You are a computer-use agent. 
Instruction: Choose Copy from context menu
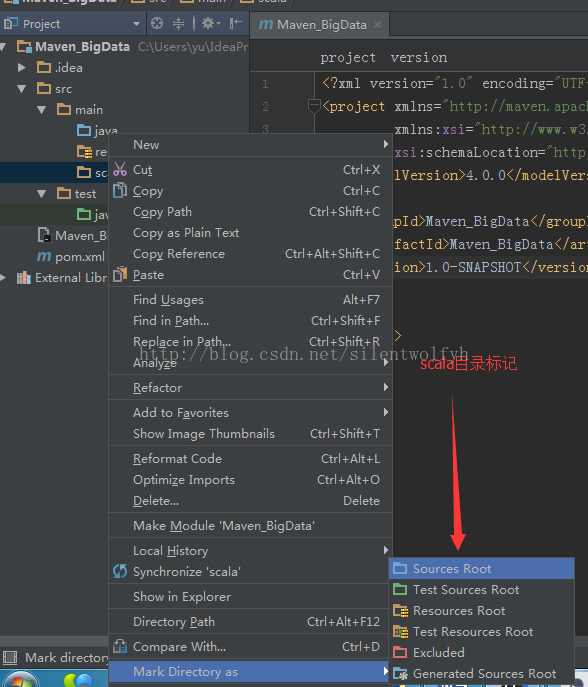point(251,191)
